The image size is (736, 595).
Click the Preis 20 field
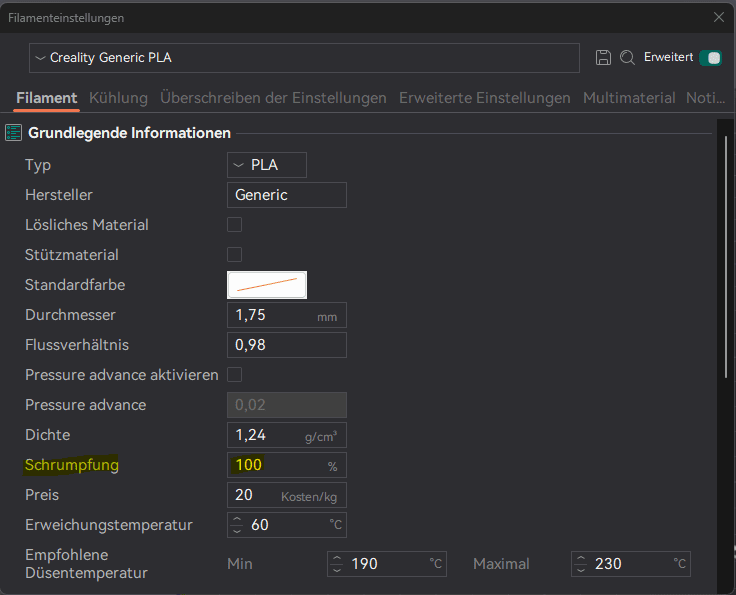coord(287,495)
